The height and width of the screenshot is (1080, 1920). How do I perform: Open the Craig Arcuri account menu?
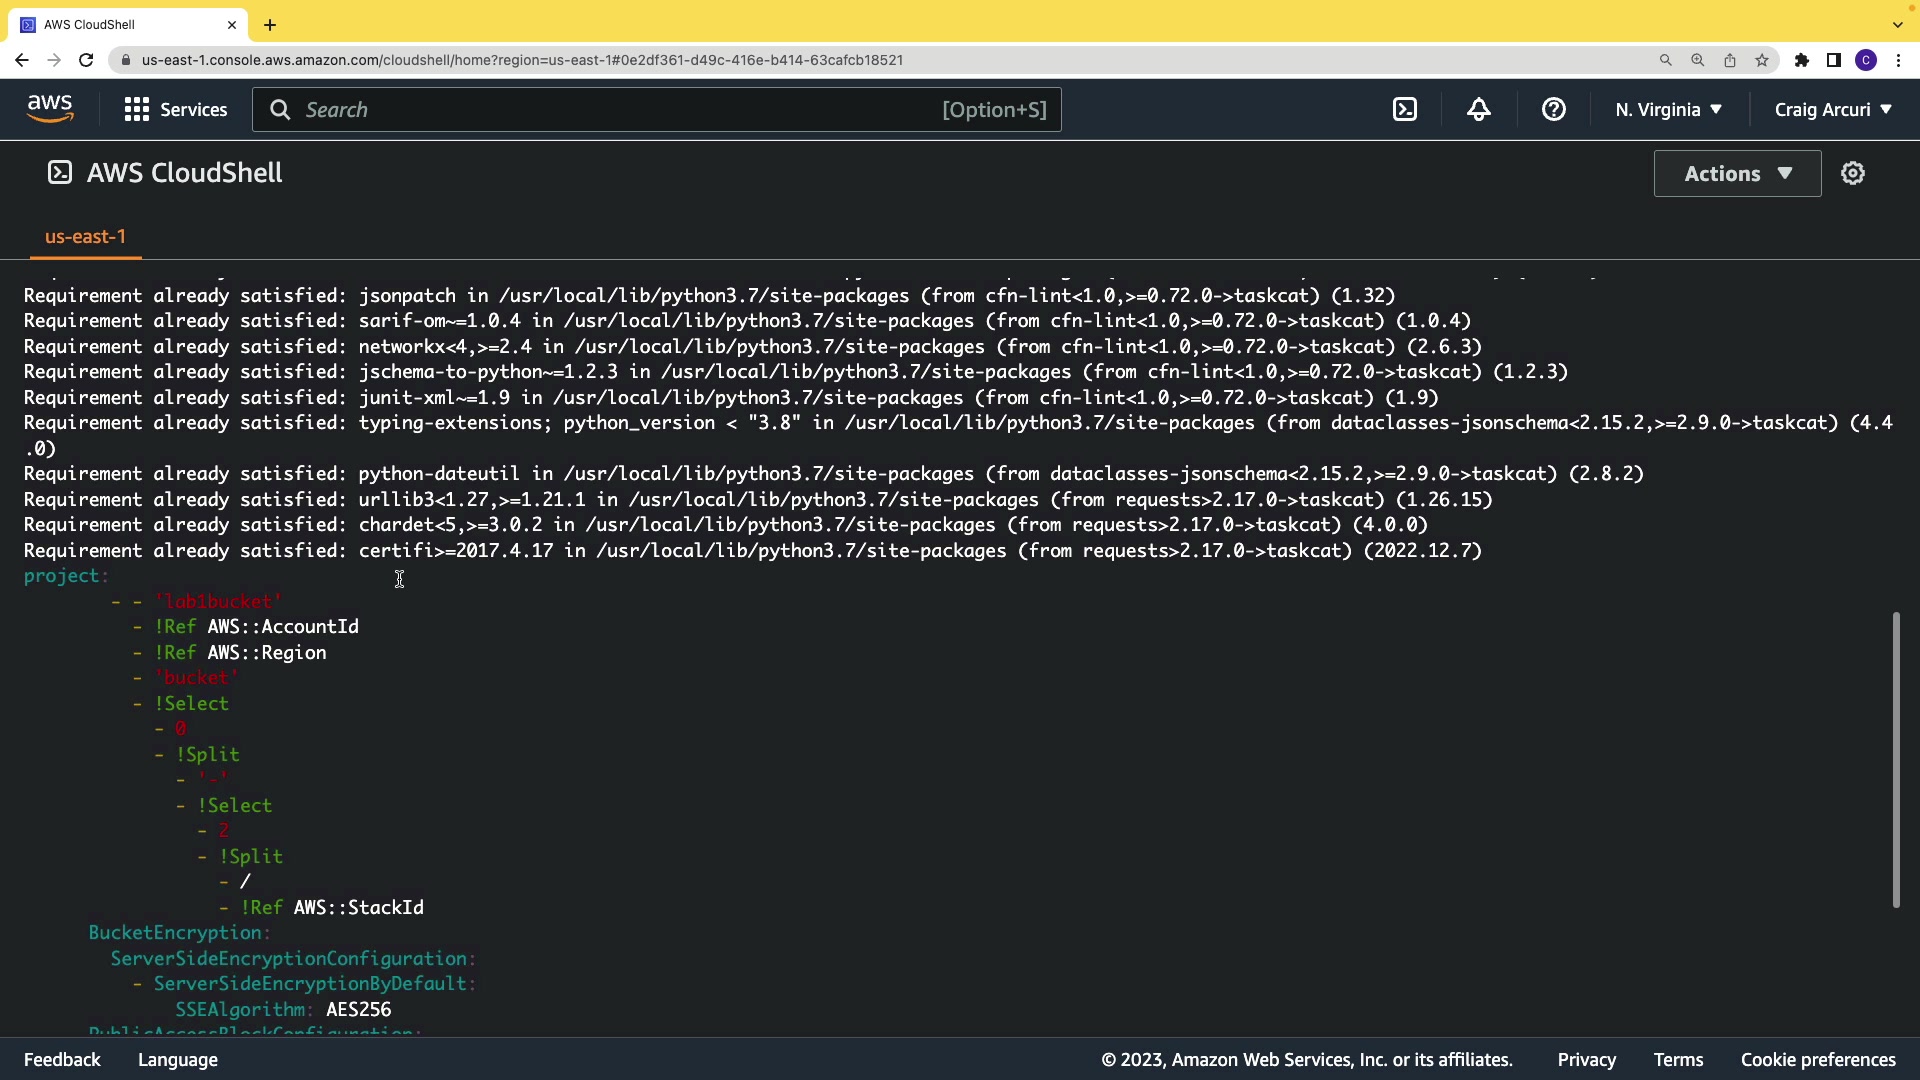pyautogui.click(x=1833, y=110)
